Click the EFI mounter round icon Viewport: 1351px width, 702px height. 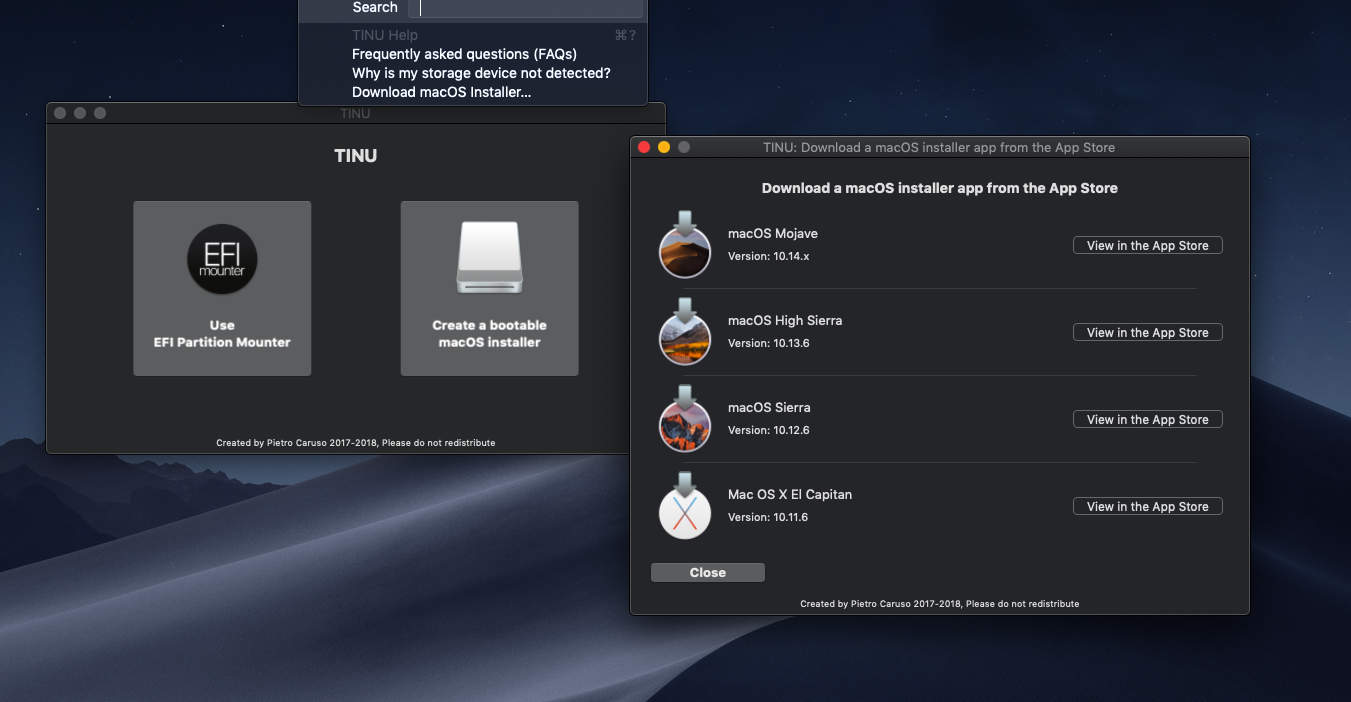pyautogui.click(x=222, y=258)
